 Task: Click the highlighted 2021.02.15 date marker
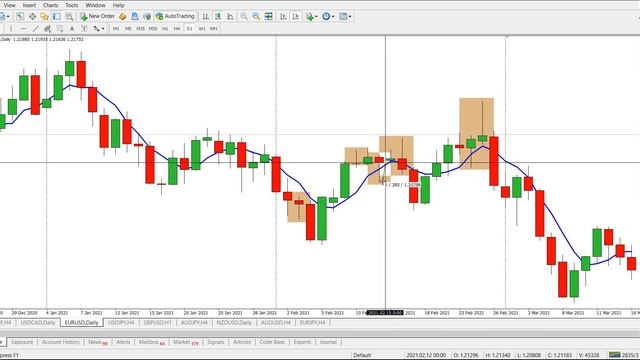385,313
